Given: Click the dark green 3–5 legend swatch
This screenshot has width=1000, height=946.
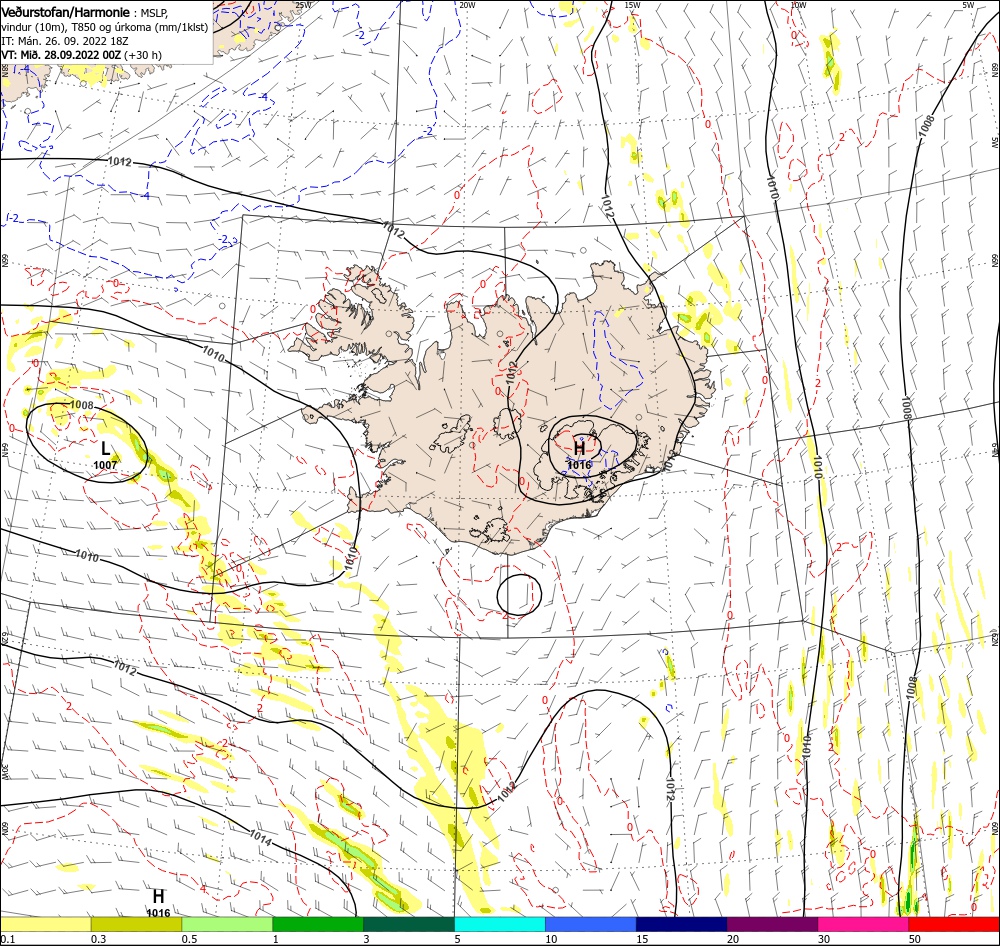Looking at the screenshot, I should click(409, 924).
